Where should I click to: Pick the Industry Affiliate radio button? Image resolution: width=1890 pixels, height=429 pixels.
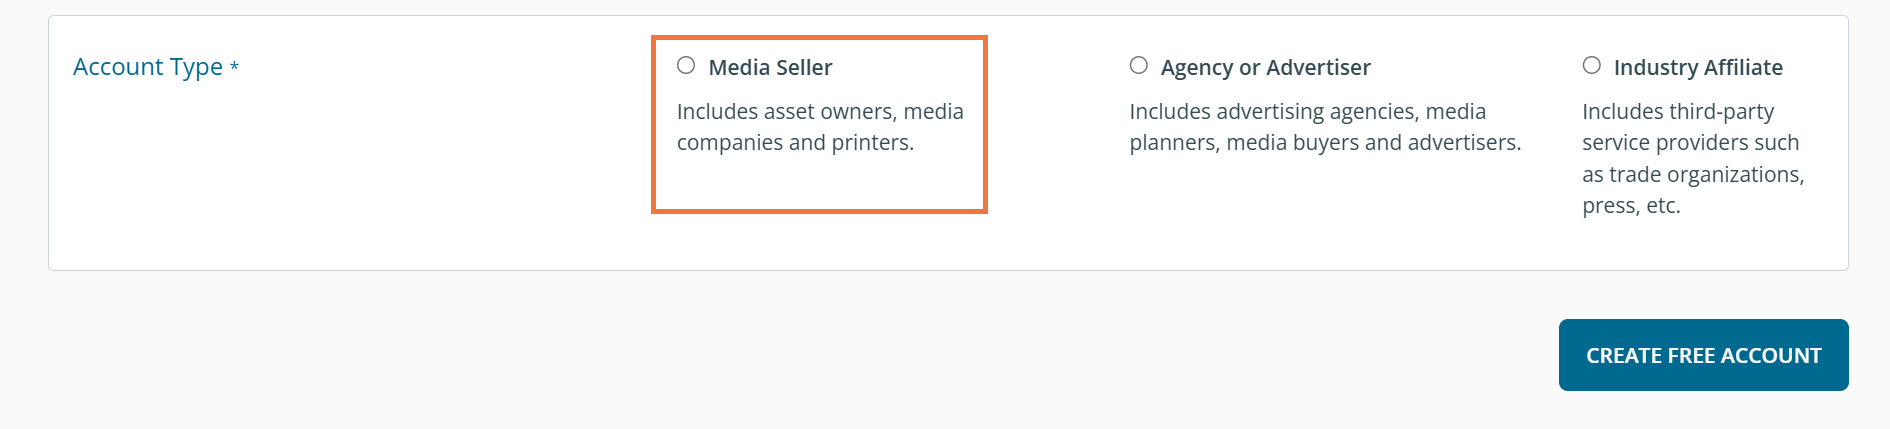(1591, 66)
